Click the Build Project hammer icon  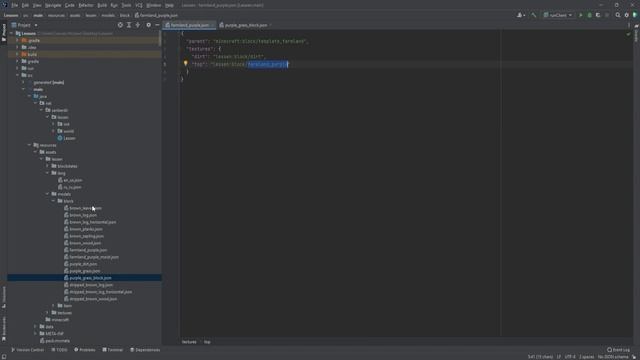(533, 15)
